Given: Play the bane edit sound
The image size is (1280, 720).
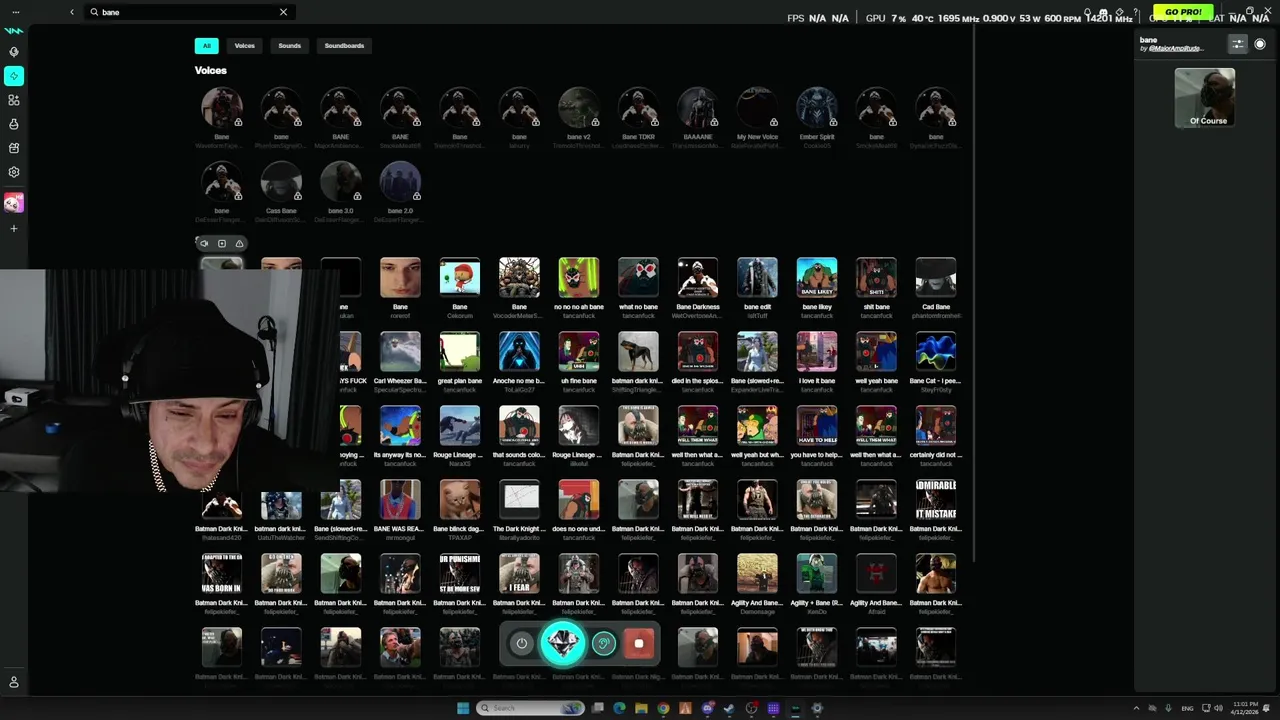Looking at the screenshot, I should [757, 278].
